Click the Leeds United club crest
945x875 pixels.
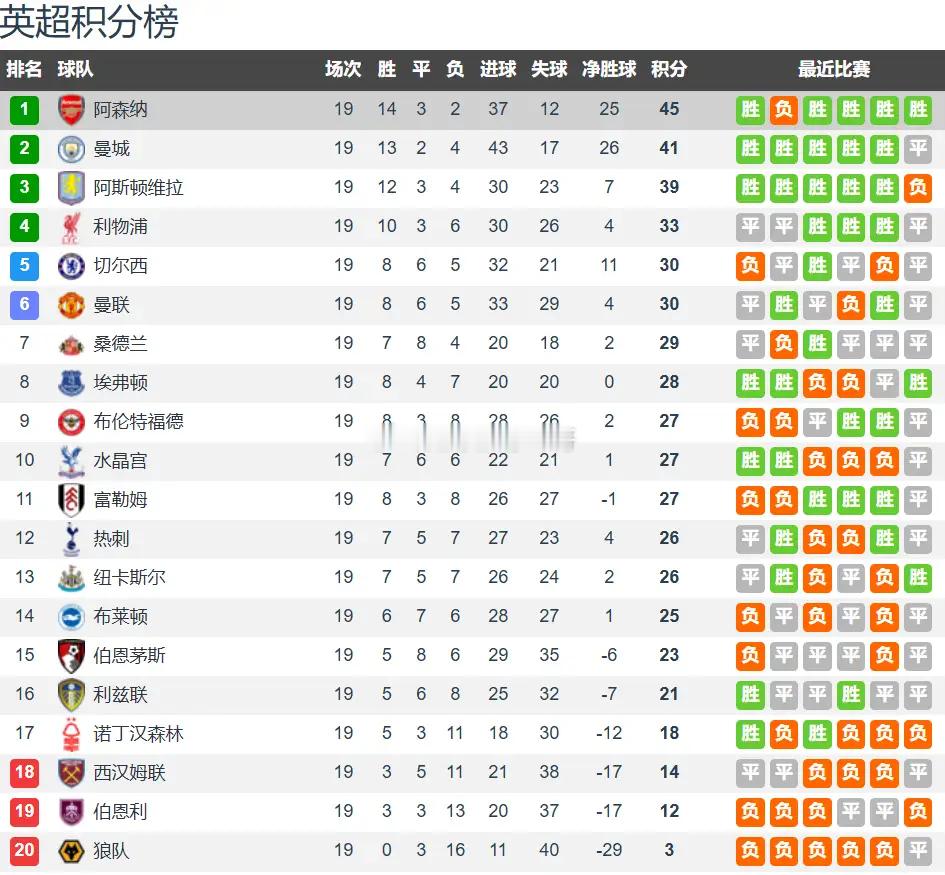pyautogui.click(x=71, y=695)
